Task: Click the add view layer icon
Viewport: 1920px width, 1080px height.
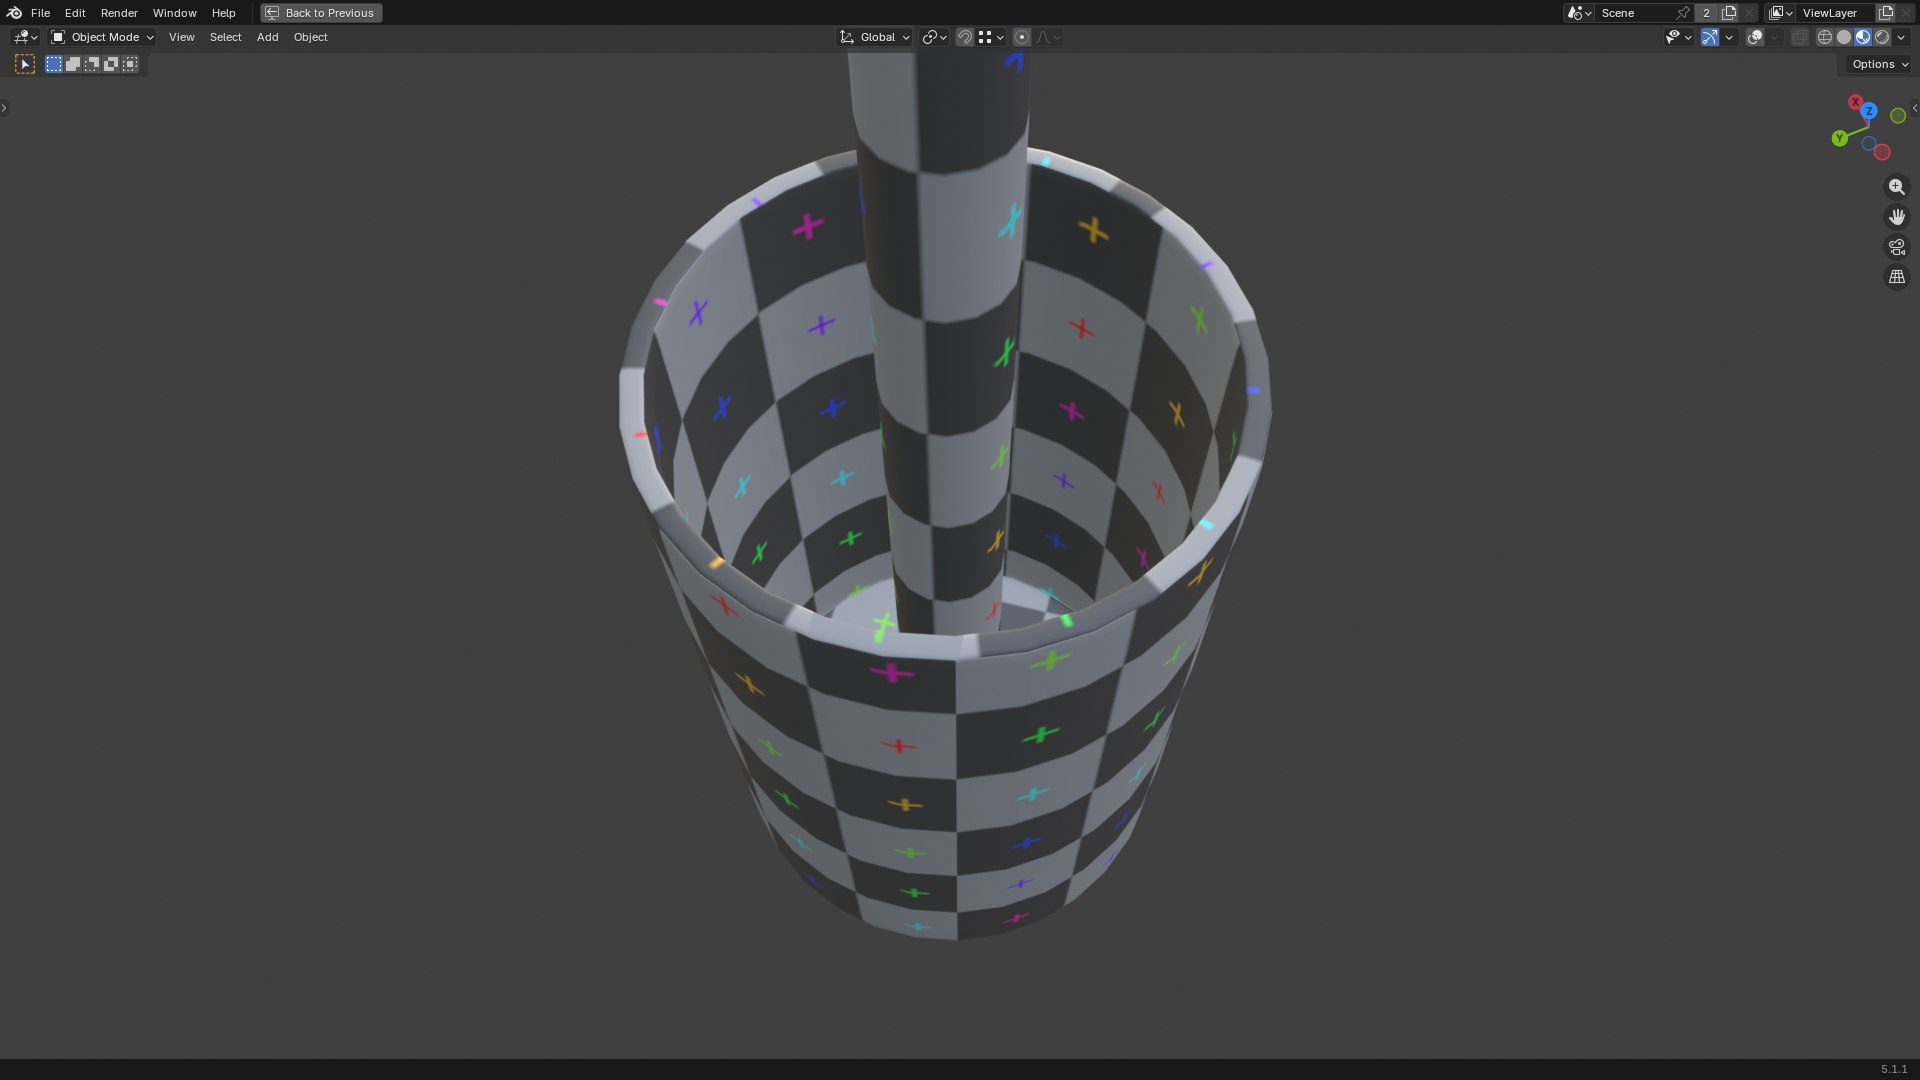Action: 1886,13
